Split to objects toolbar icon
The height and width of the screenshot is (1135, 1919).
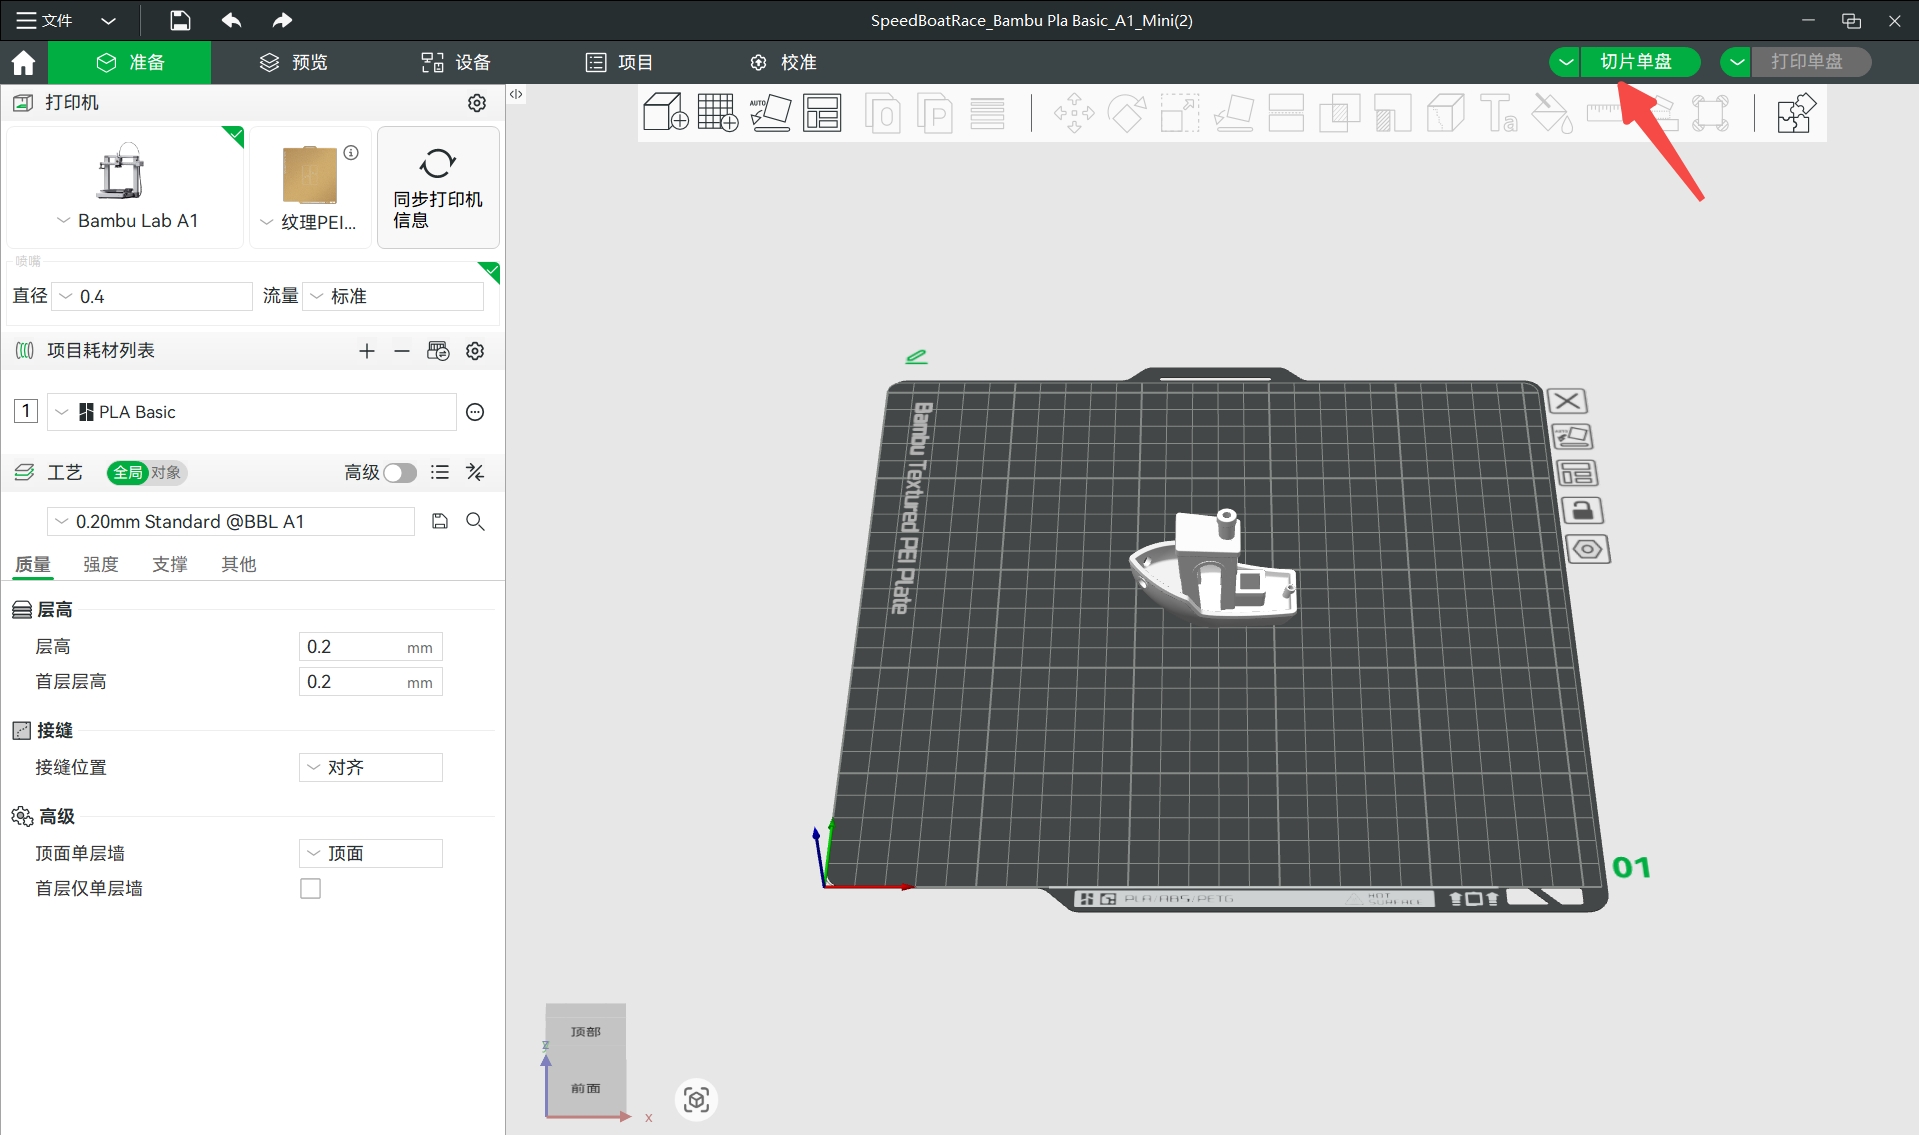tap(882, 113)
